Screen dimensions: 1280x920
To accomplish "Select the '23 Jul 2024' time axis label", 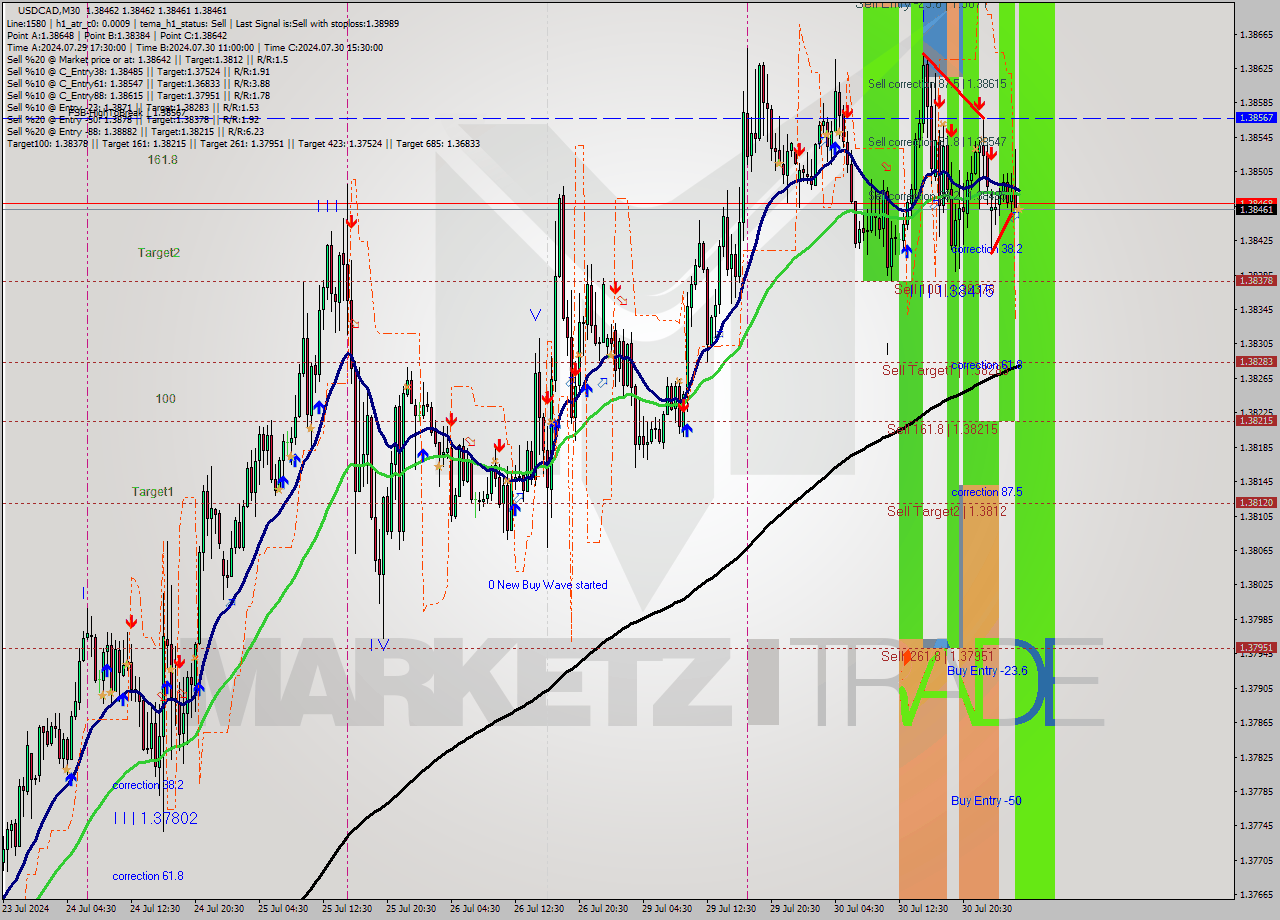I will click(26, 909).
